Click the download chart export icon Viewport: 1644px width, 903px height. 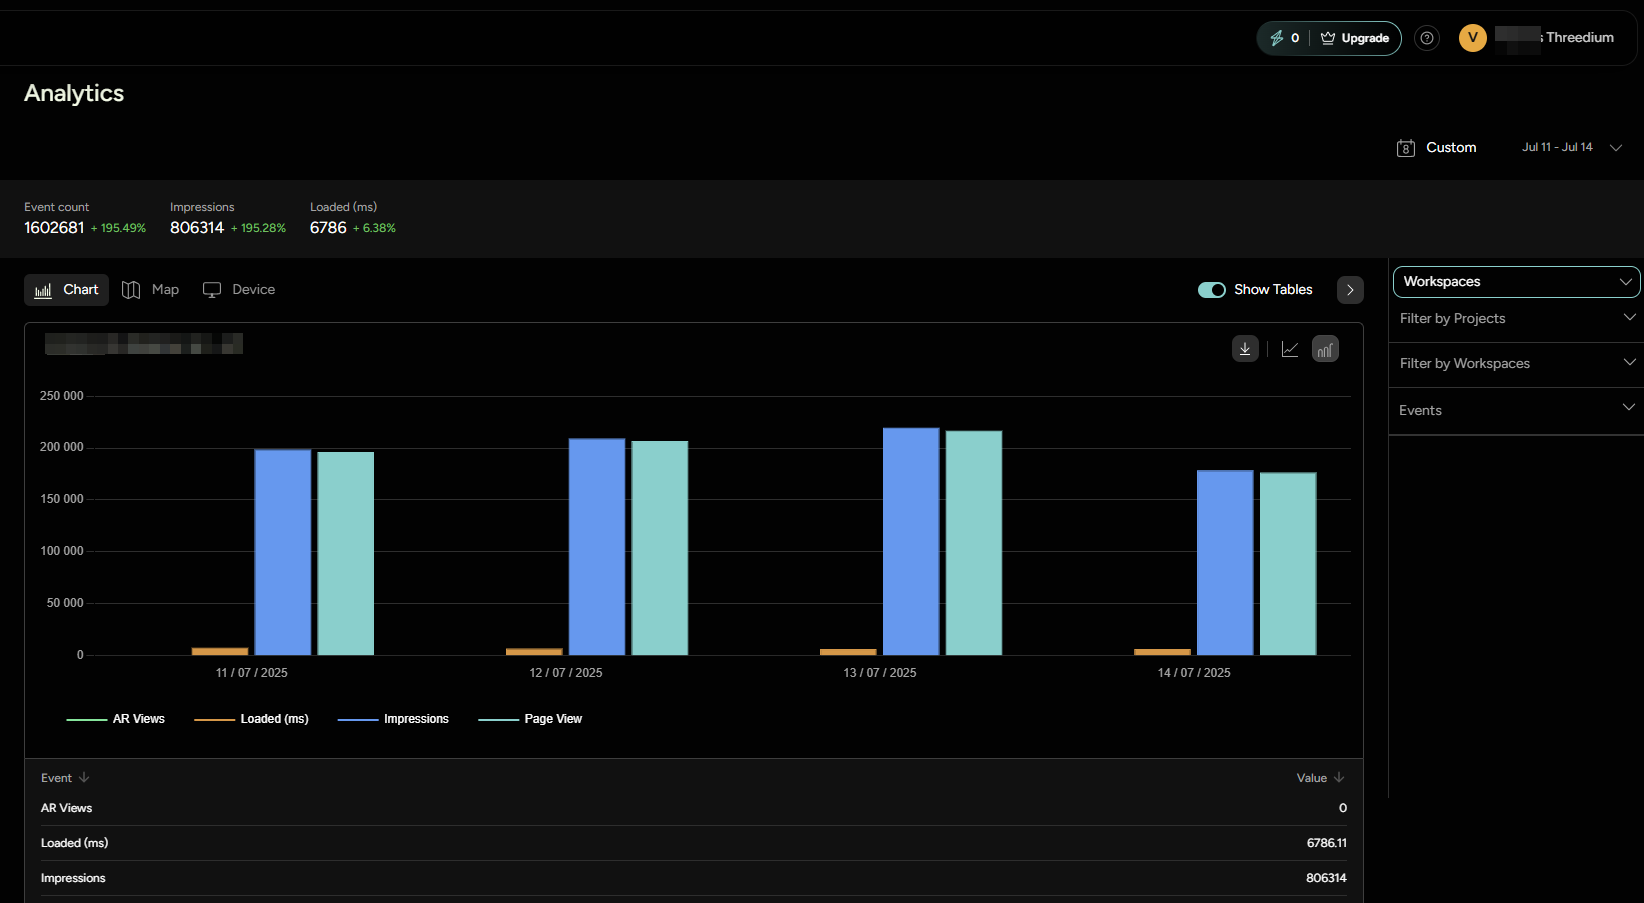[1245, 348]
